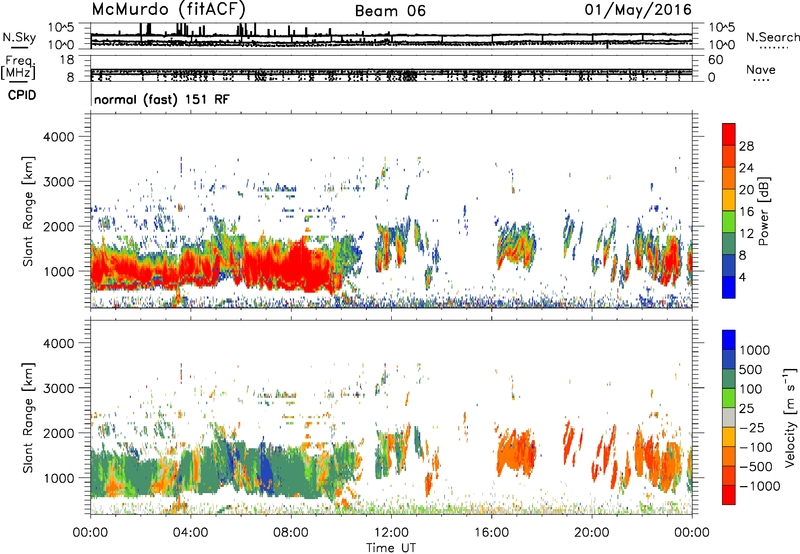Pick the light green segment between 12 and 16 dB
Viewport: 800px width, 554px height.
point(729,222)
